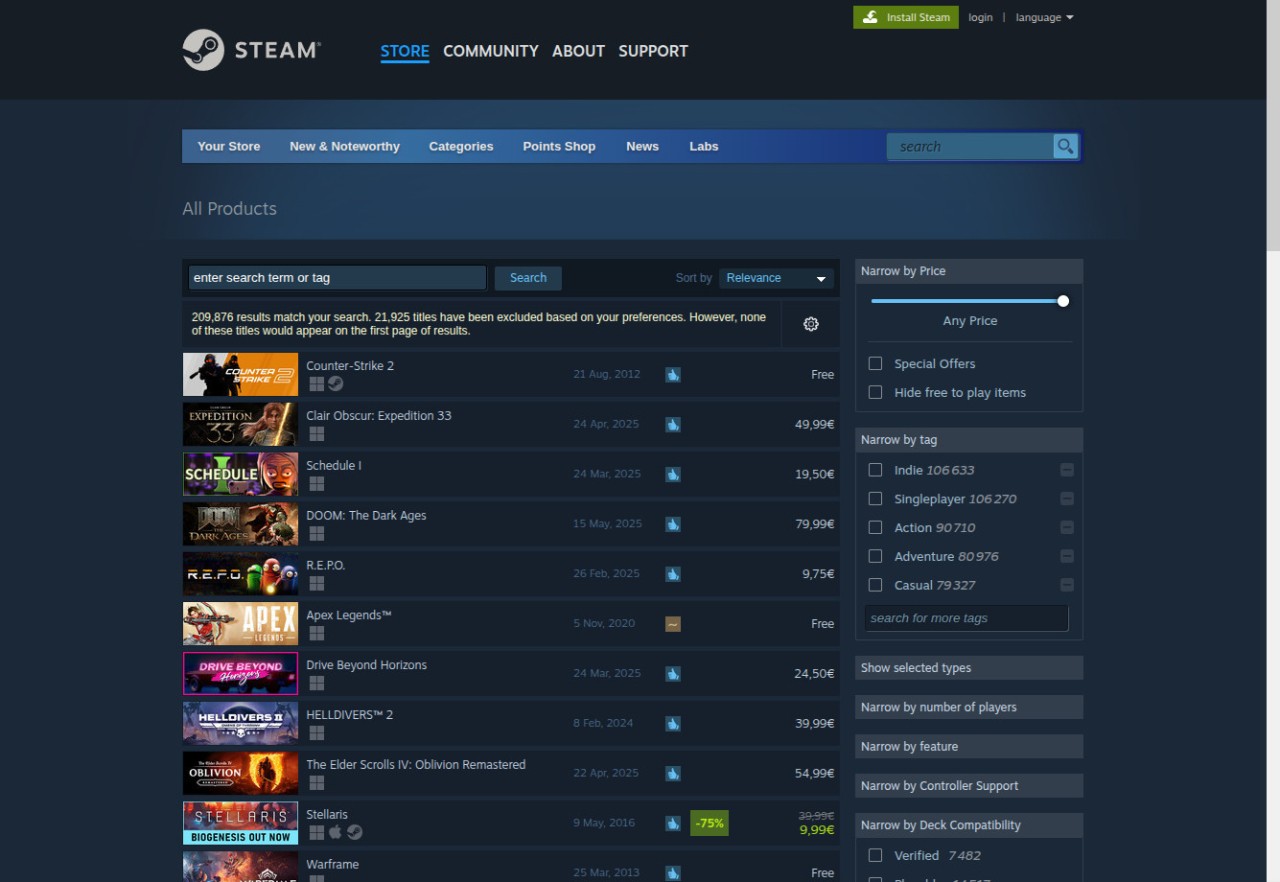Screen dimensions: 1280x882
Task: Expand Show selected types section
Action: [x=969, y=668]
